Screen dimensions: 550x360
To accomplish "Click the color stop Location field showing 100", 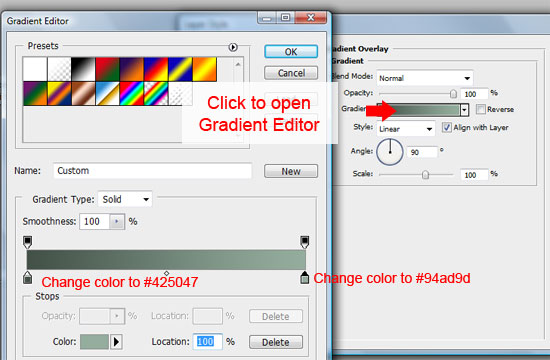I will [x=207, y=341].
